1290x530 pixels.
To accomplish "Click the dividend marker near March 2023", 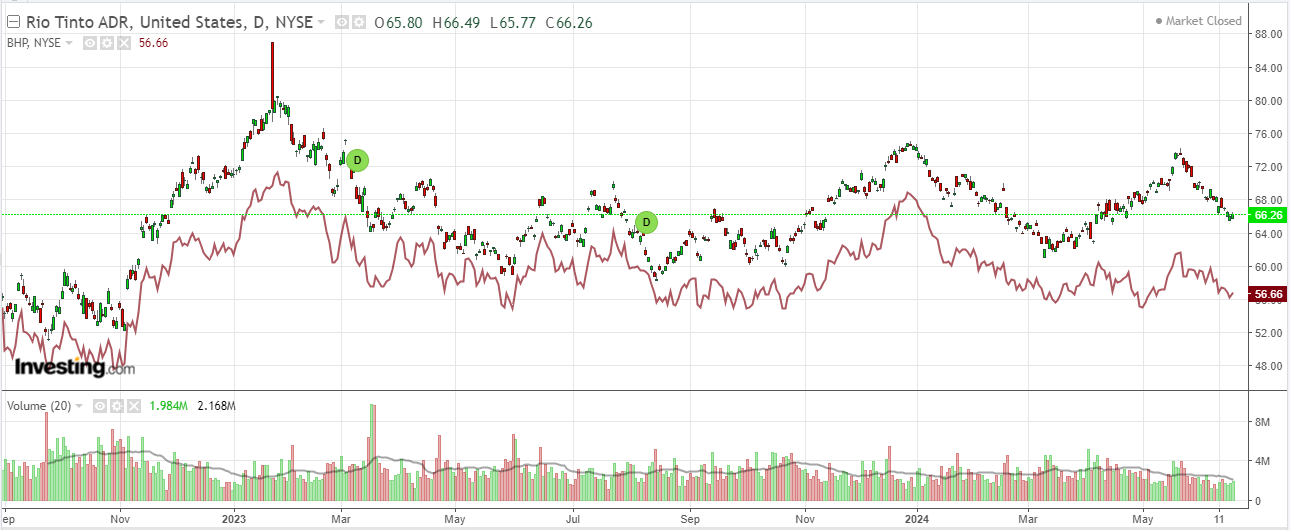I will click(357, 160).
